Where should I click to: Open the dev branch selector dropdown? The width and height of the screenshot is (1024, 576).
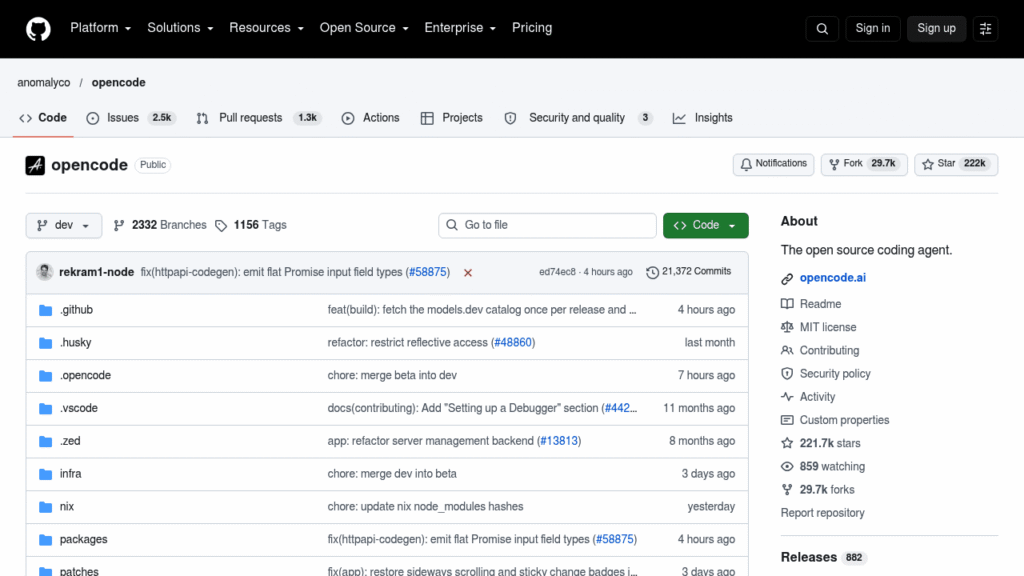64,225
